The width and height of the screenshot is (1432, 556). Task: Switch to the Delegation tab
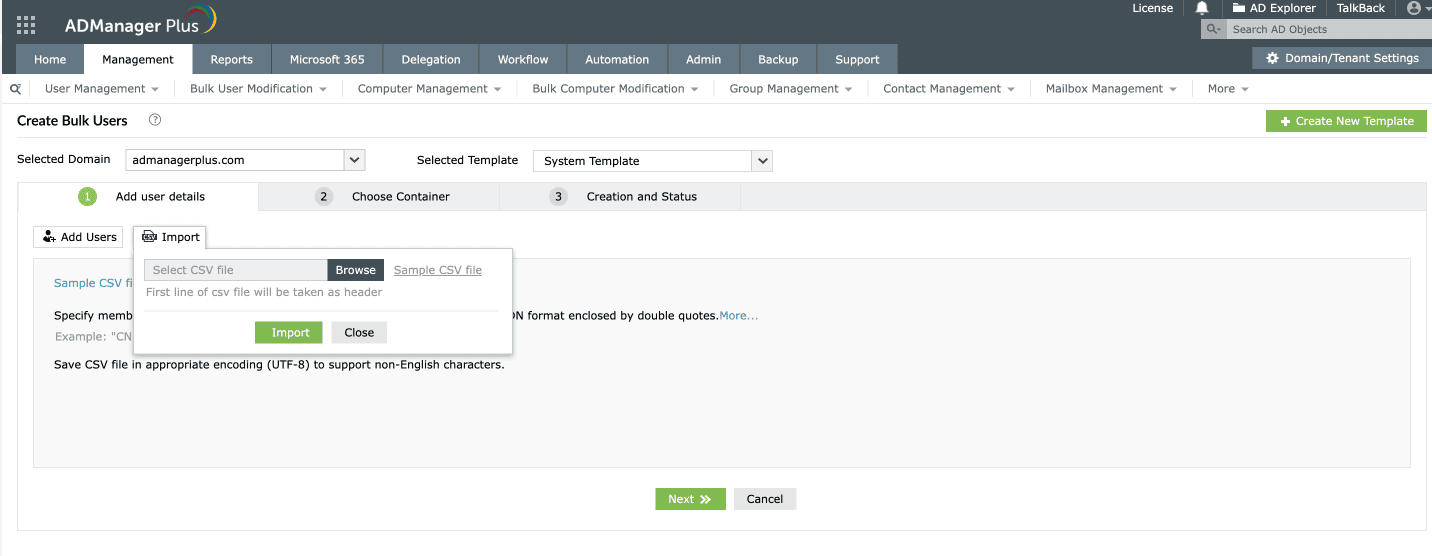pyautogui.click(x=431, y=59)
